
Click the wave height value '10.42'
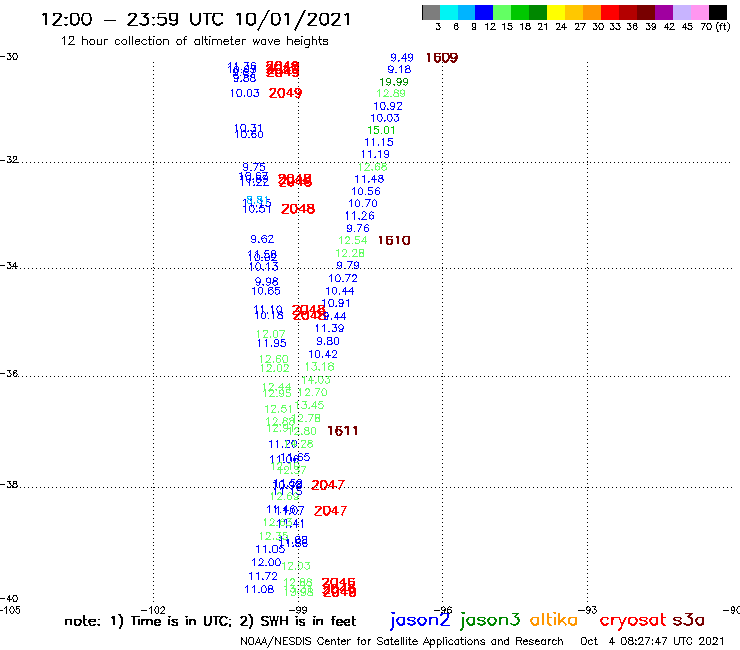(323, 354)
